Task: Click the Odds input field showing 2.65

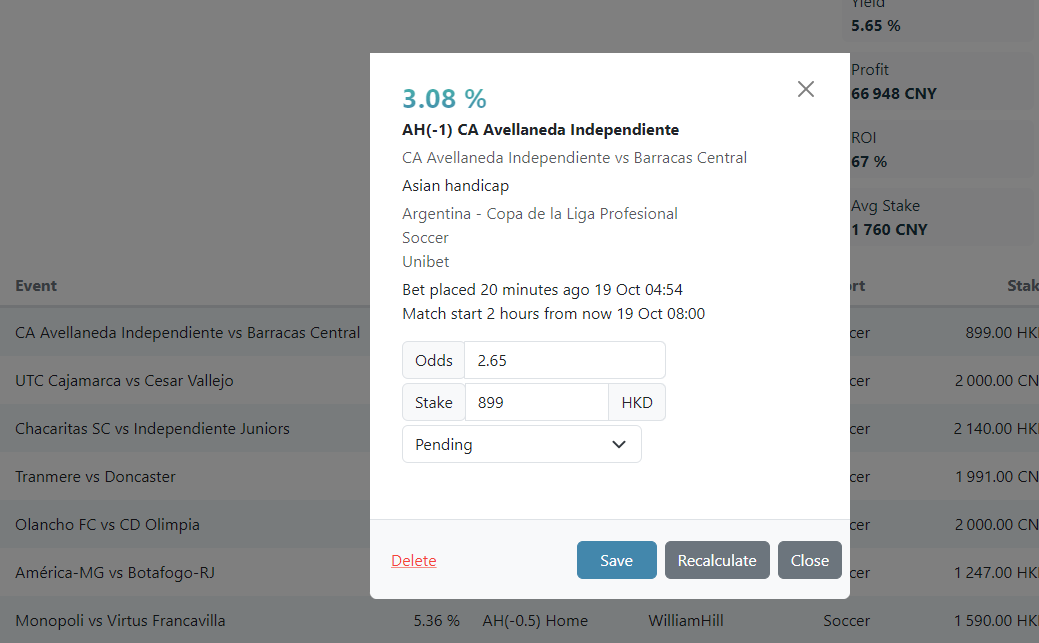Action: pos(565,360)
